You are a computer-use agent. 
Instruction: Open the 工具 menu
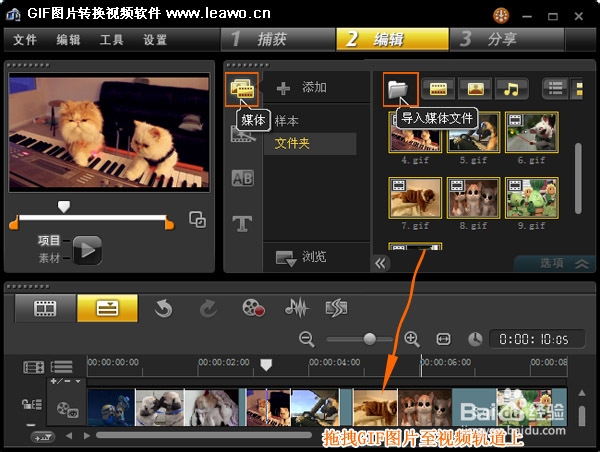pos(111,39)
